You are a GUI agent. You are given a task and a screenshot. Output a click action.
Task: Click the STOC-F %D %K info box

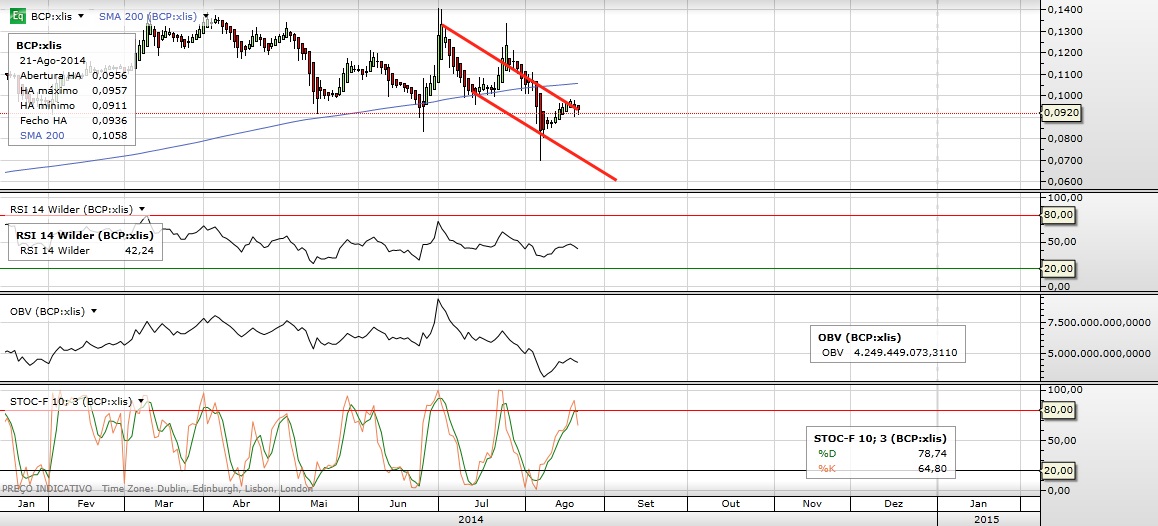click(x=880, y=453)
